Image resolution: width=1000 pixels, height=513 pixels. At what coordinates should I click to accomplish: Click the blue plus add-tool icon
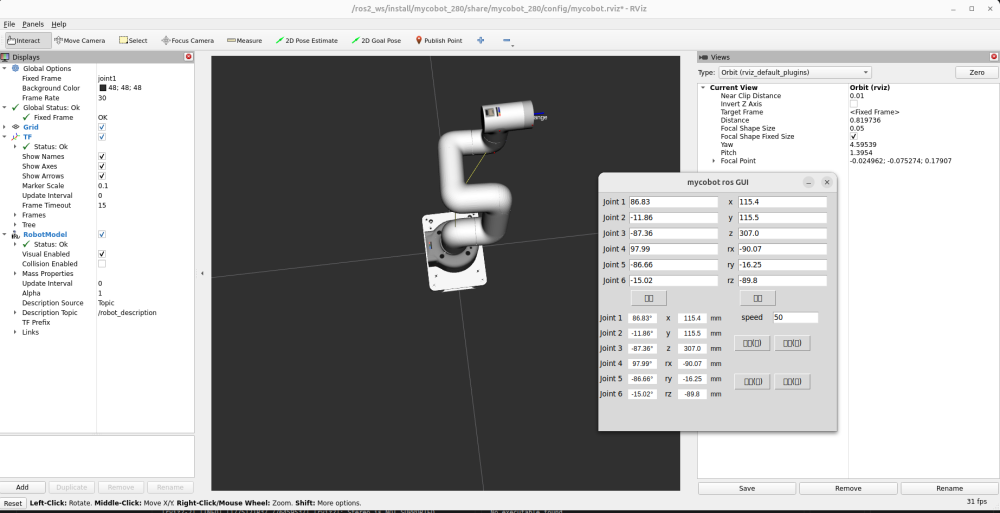pos(480,40)
